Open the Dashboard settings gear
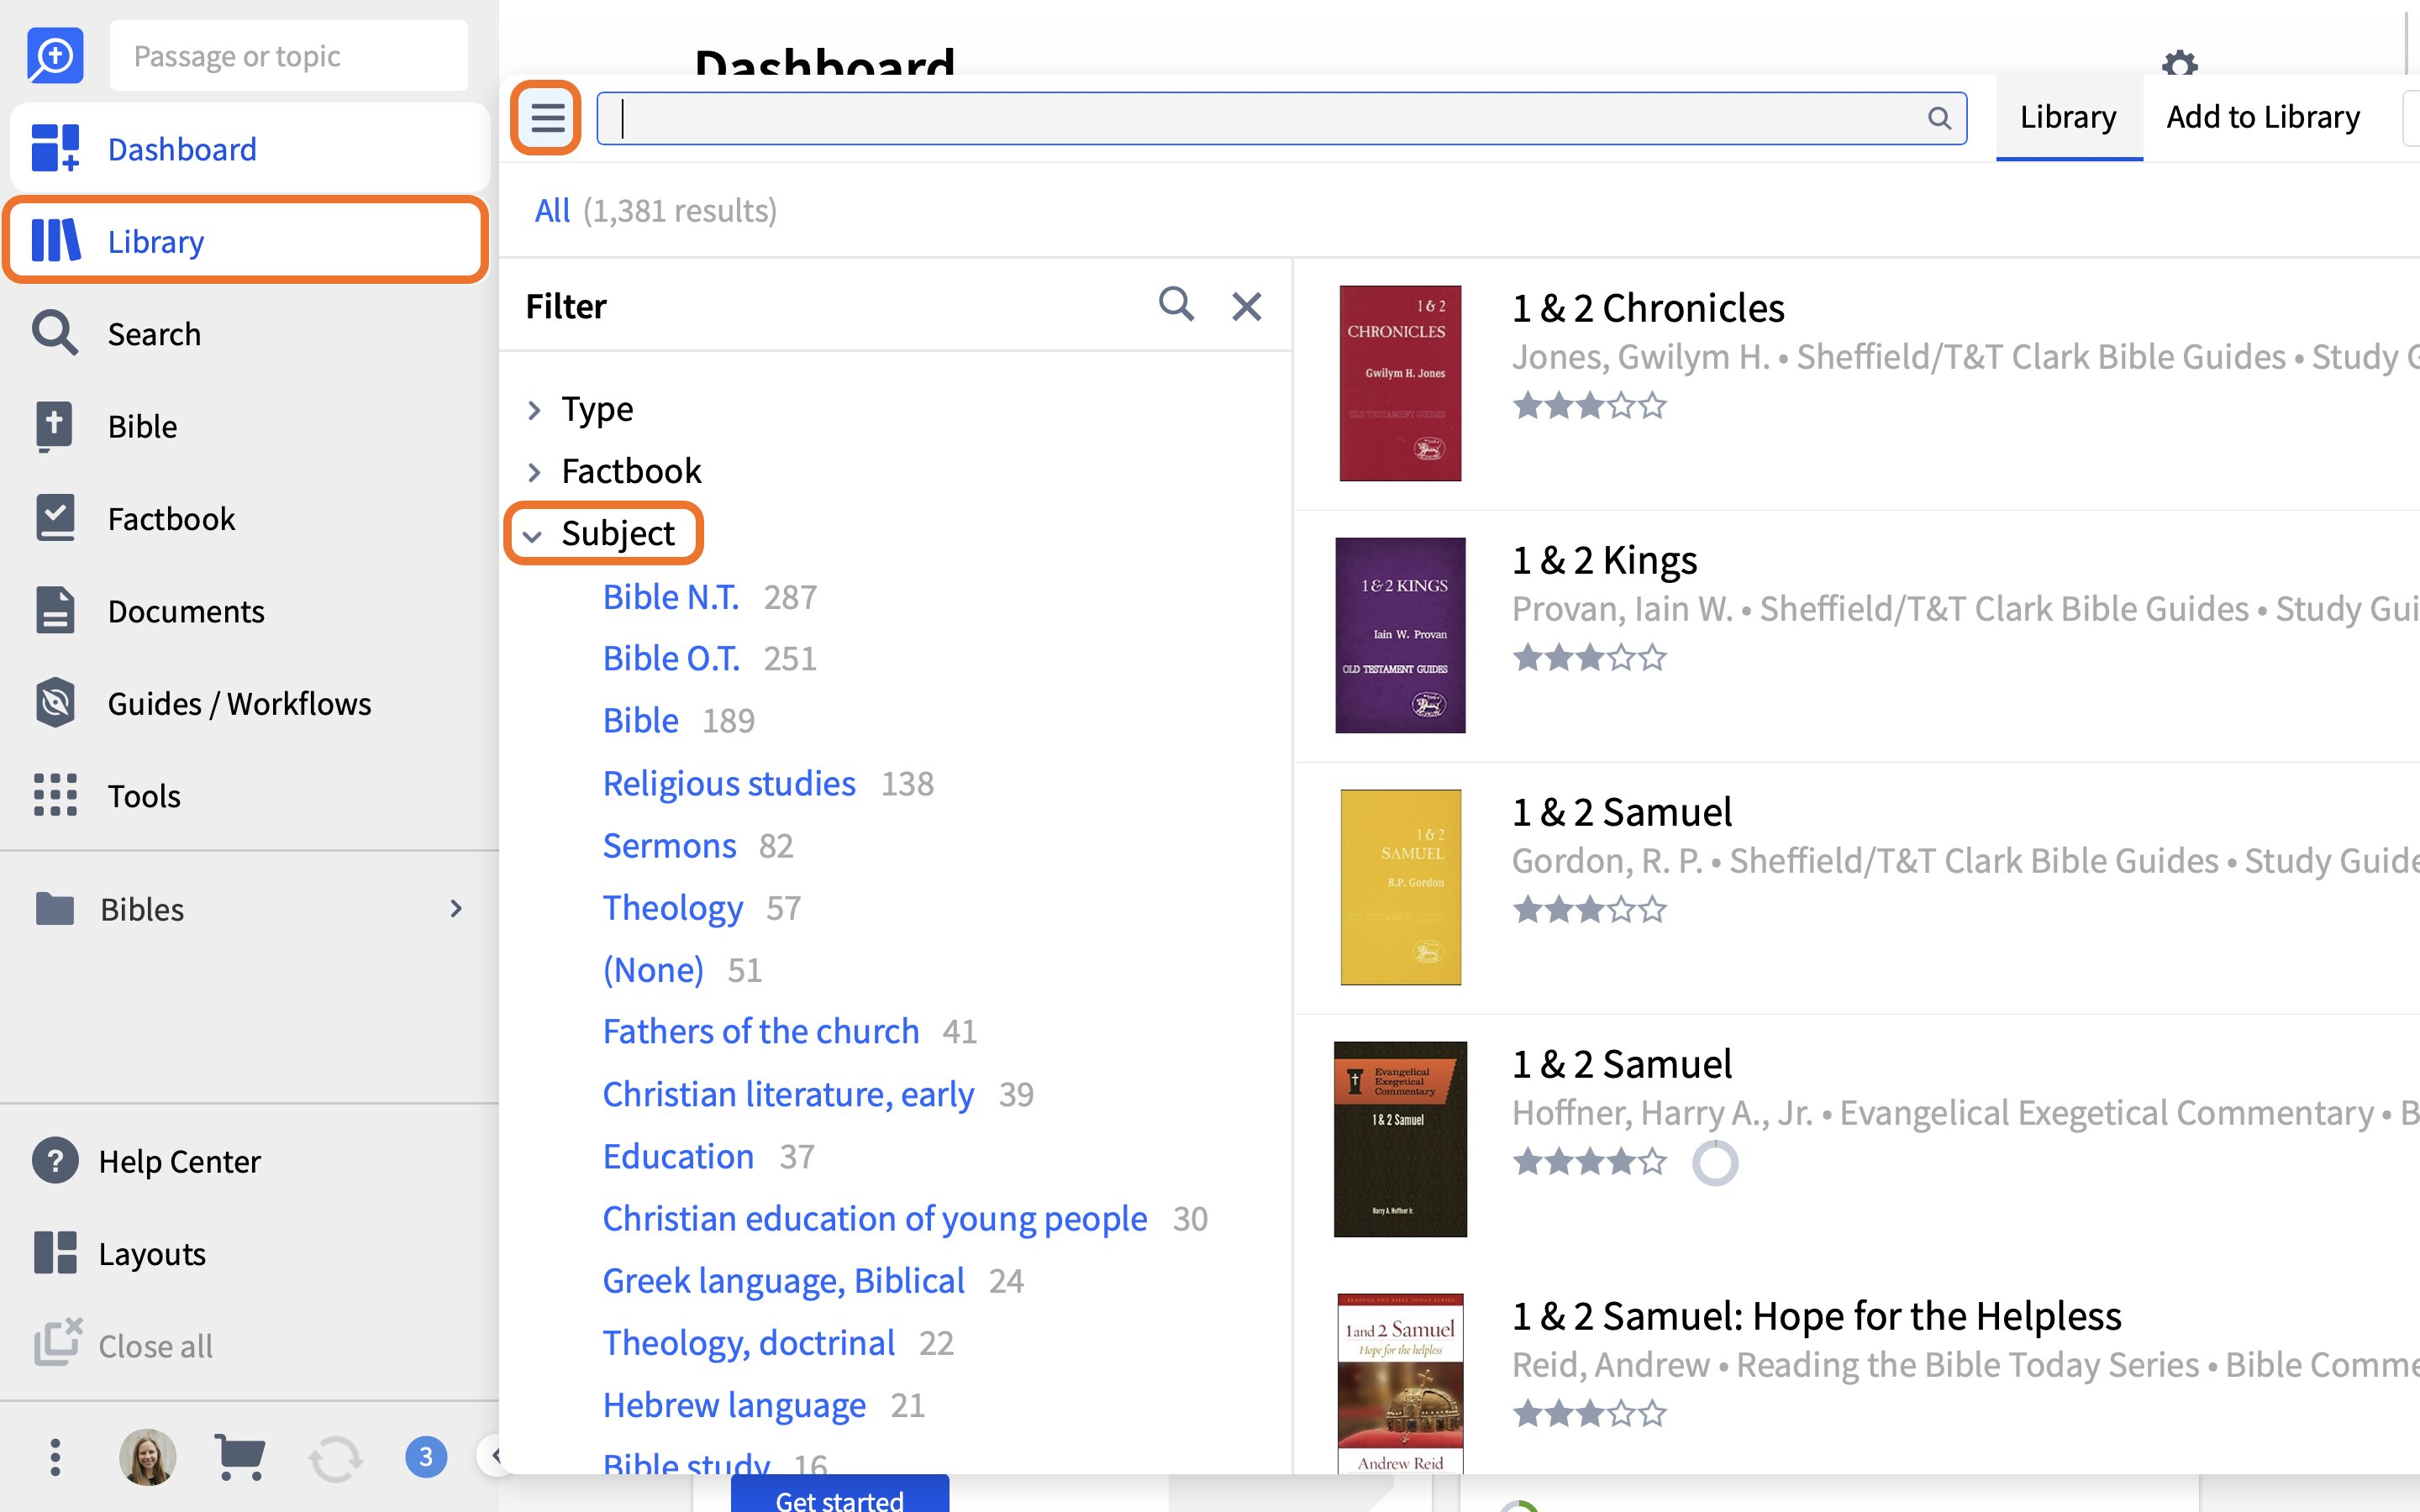 pos(2179,63)
